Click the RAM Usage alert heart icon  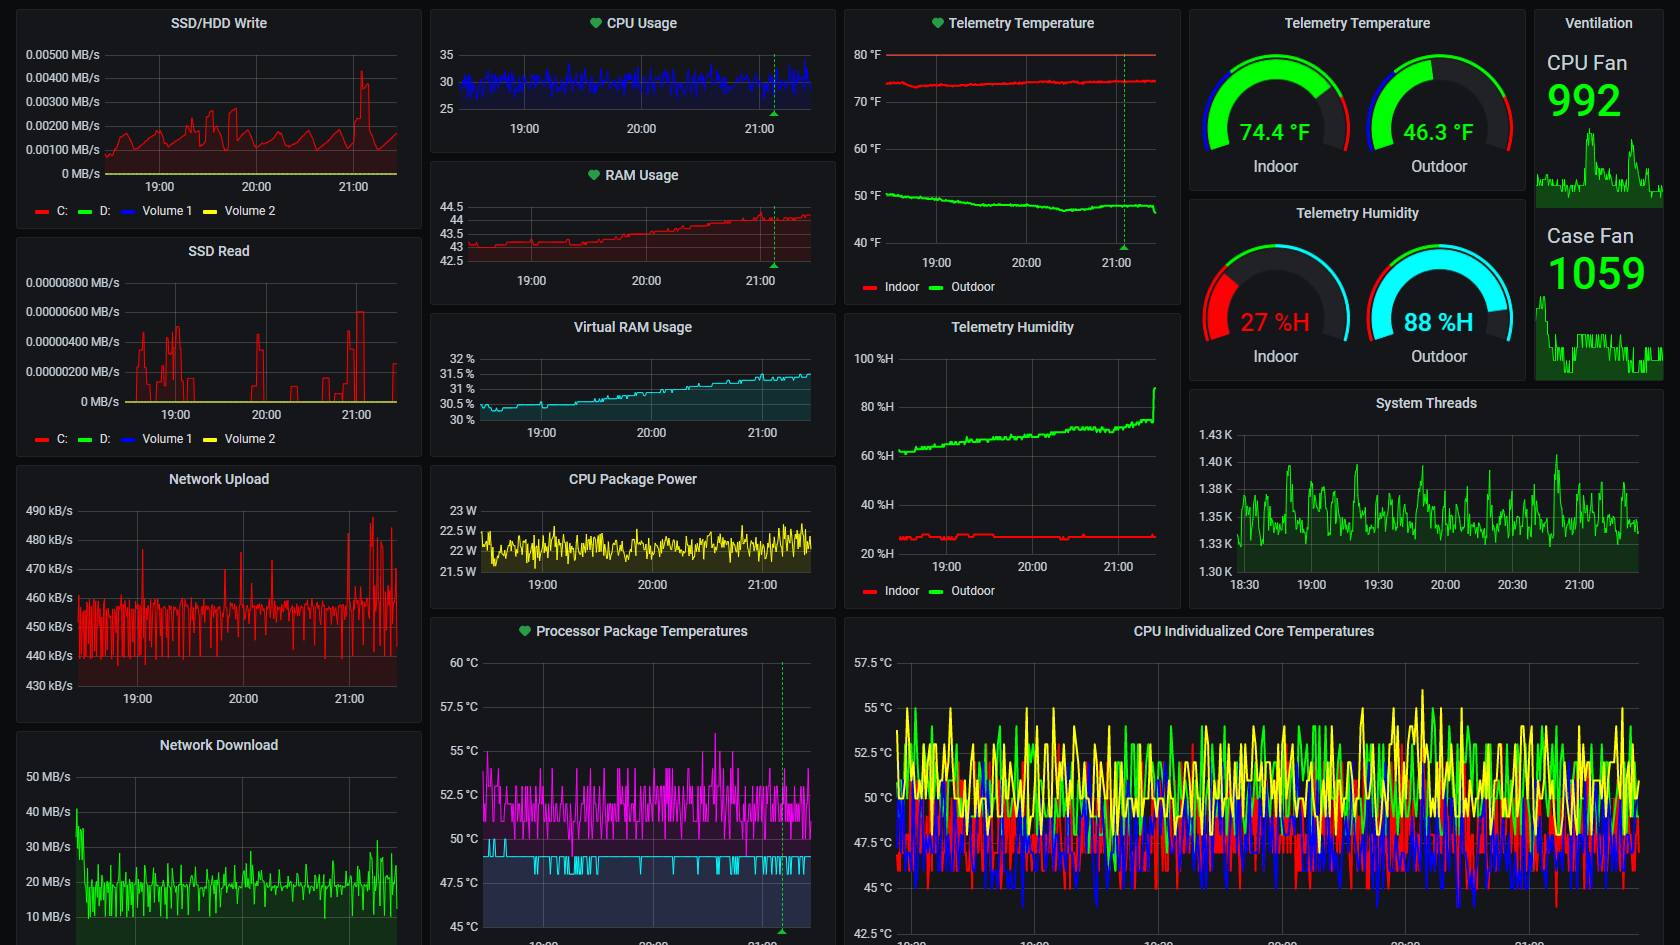[x=594, y=175]
